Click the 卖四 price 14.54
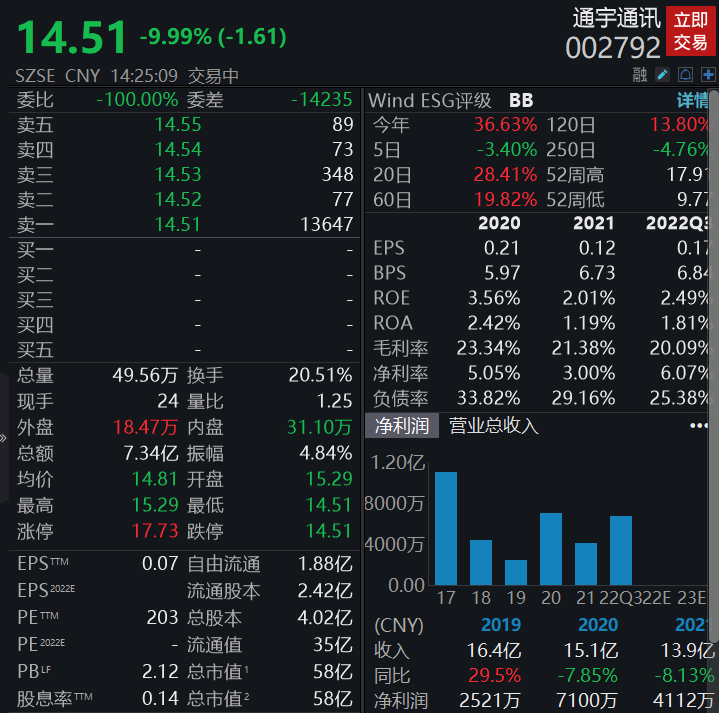719x713 pixels. (178, 149)
